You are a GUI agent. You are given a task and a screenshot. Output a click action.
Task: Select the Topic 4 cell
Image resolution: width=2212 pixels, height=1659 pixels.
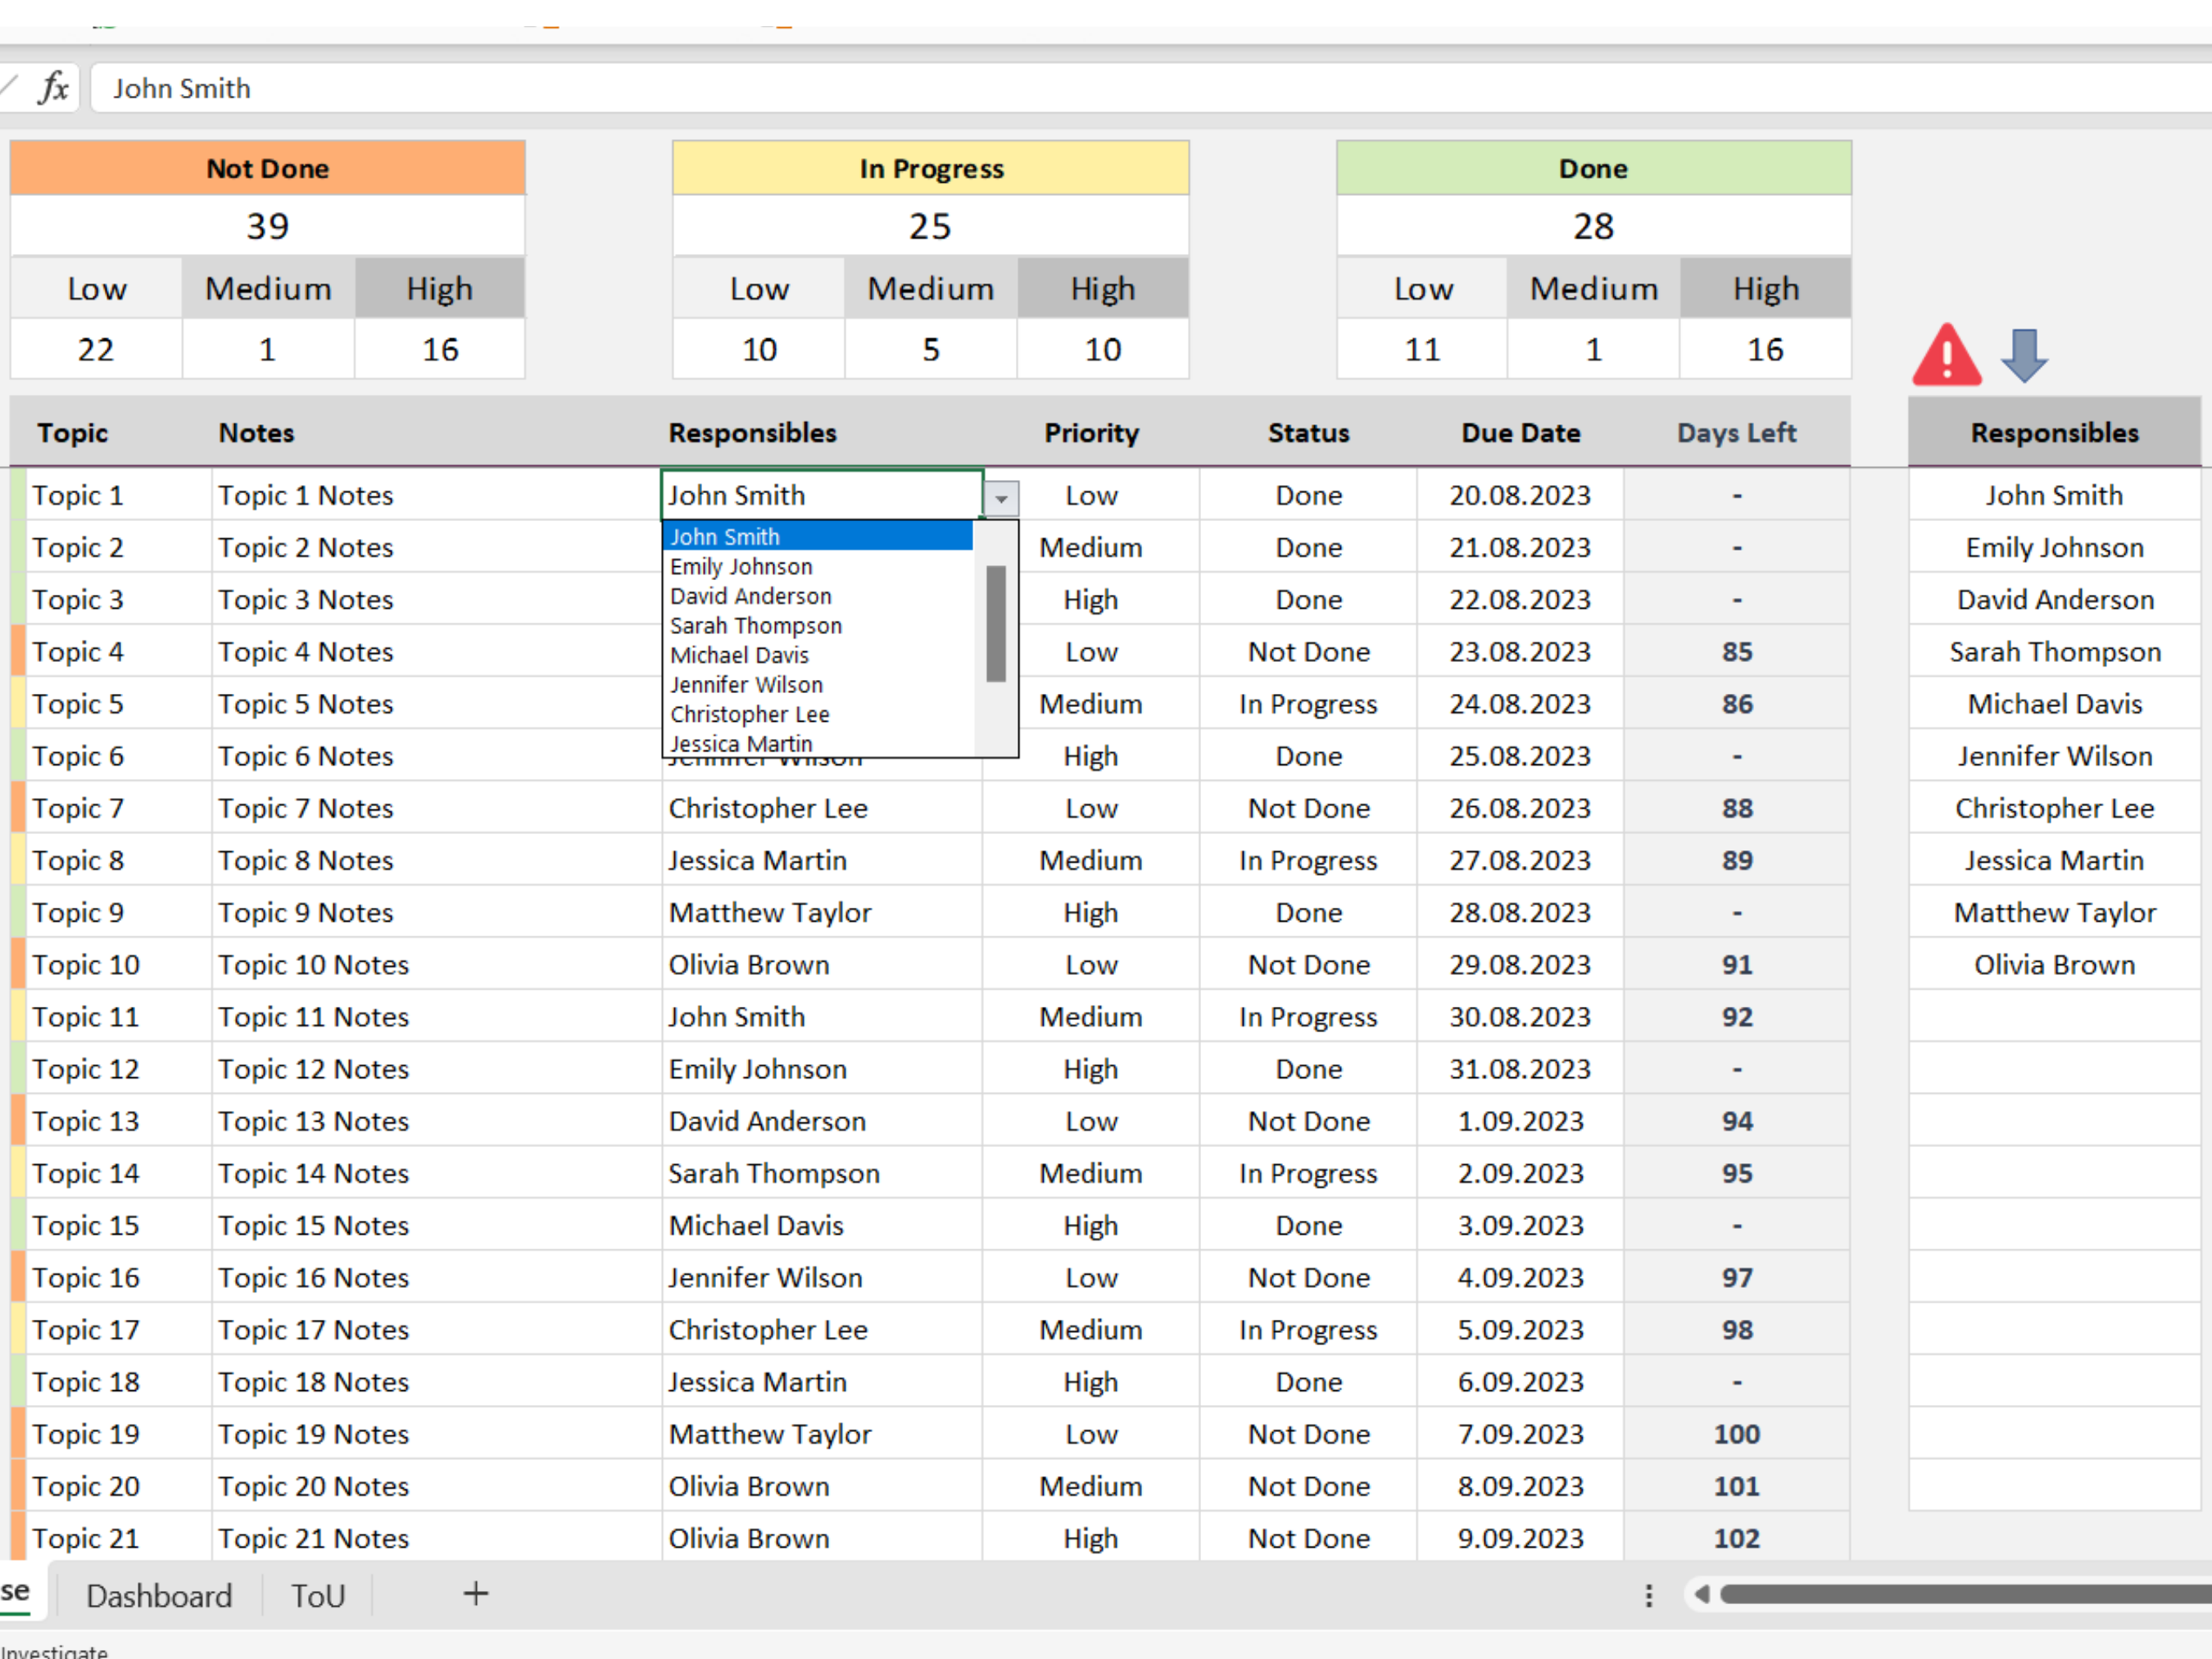tap(118, 652)
